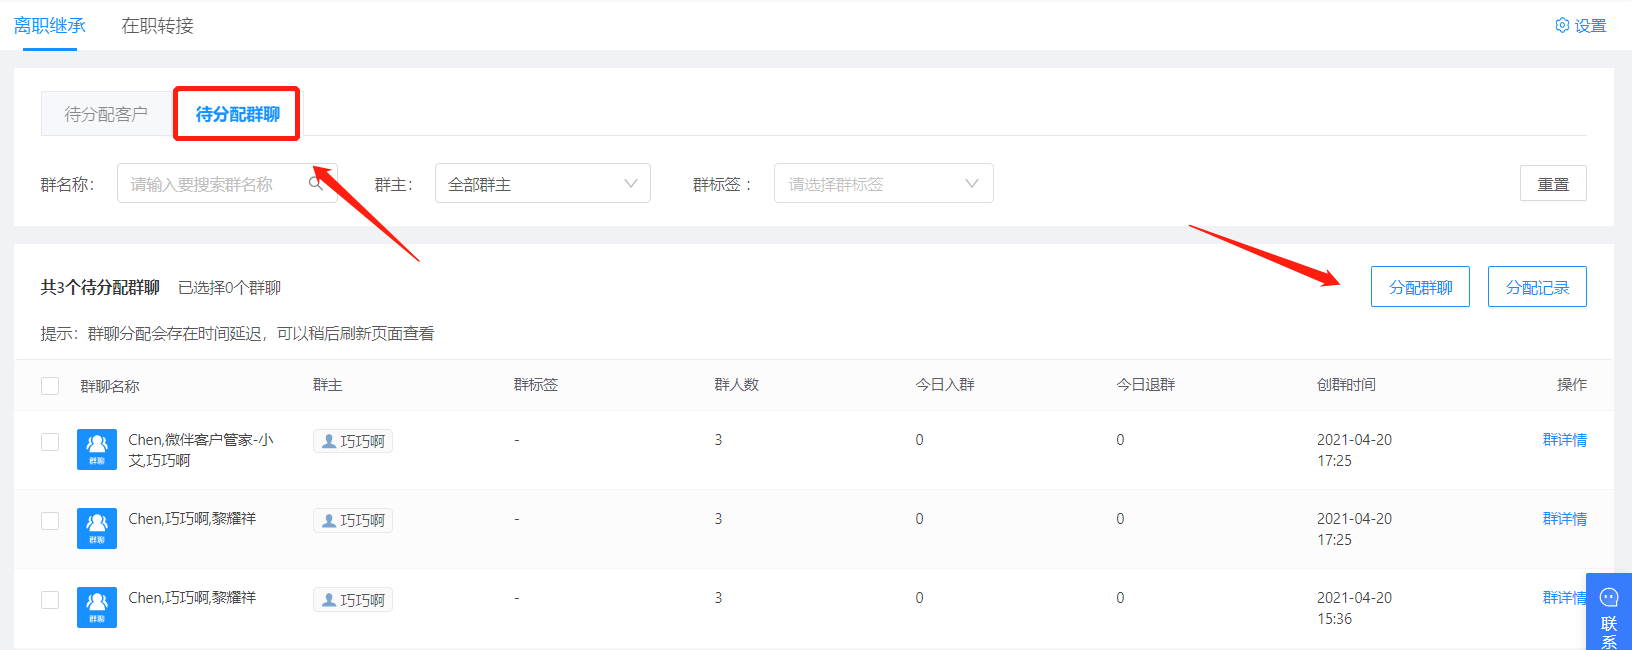Open the 请选择群标签 dropdown
1632x650 pixels.
tap(884, 183)
